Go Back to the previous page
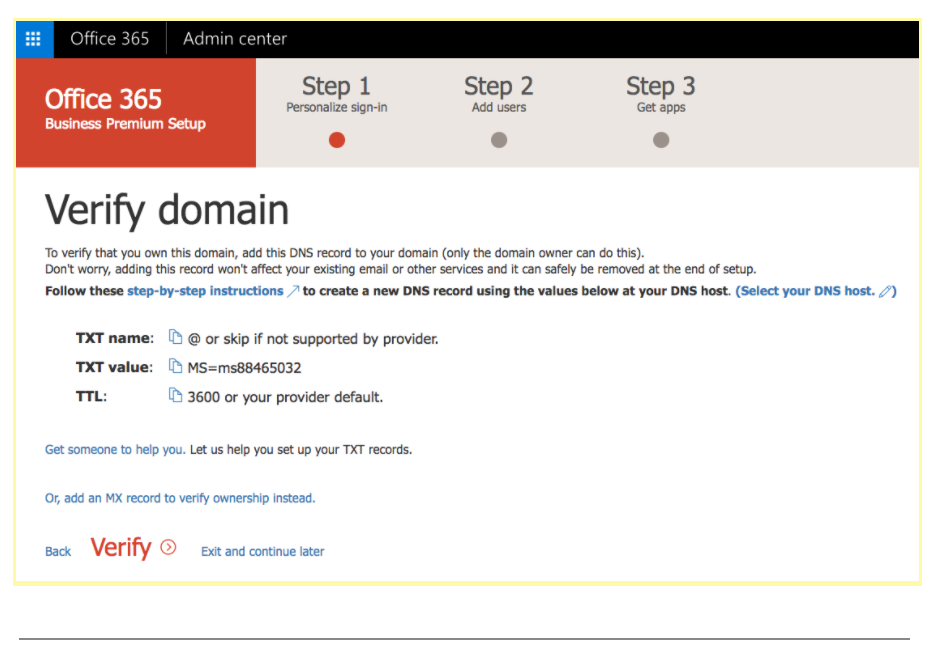This screenshot has height=649, width=936. point(58,552)
